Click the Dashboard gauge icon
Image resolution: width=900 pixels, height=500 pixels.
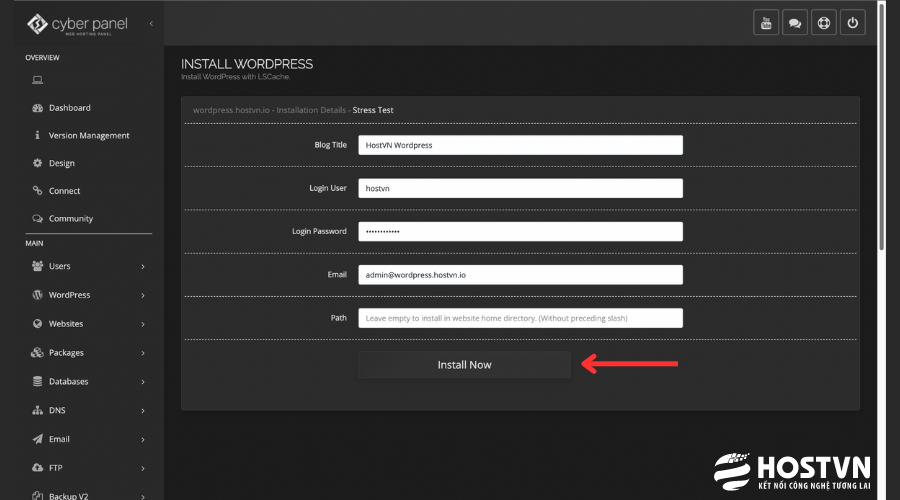[37, 108]
